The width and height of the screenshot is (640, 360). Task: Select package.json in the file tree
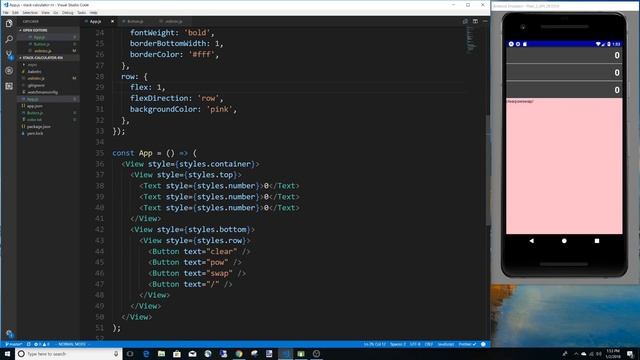coord(48,127)
